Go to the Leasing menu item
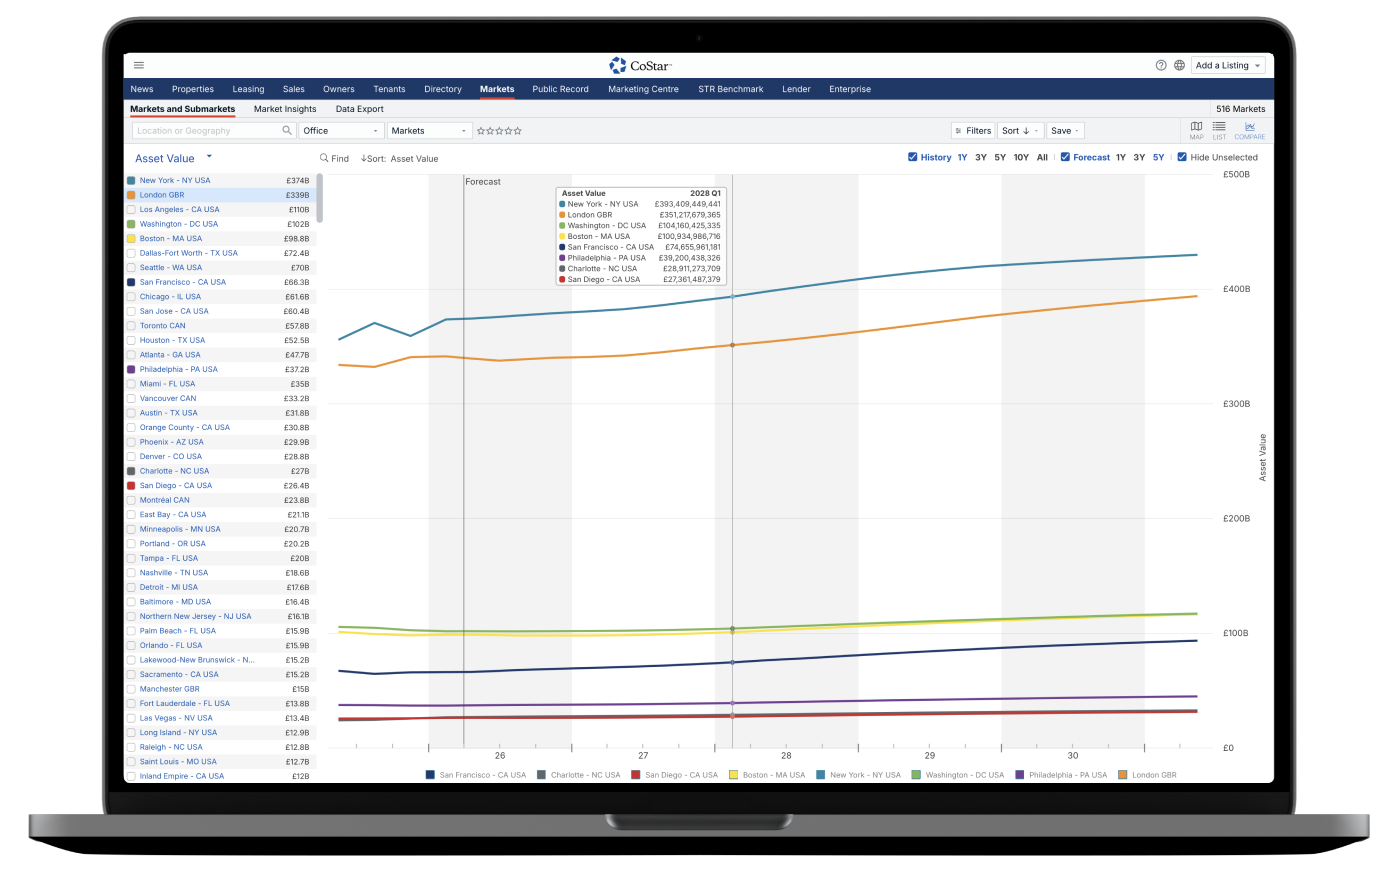Screen dimensions: 1400x894 [248, 89]
